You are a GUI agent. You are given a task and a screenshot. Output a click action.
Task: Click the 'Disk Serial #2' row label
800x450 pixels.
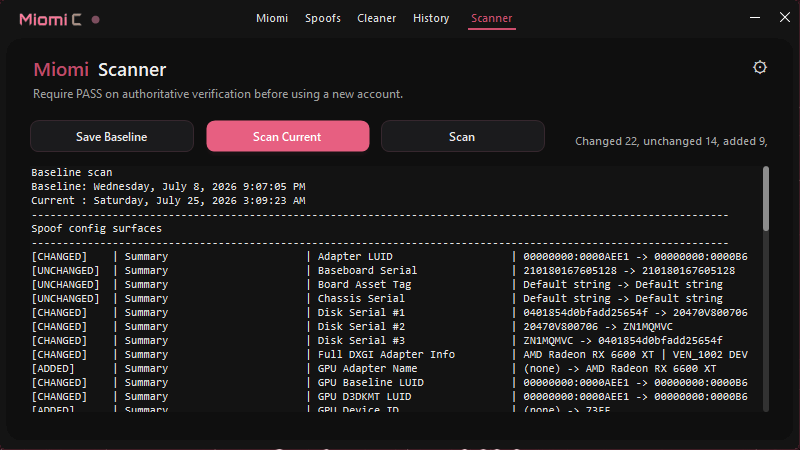click(x=361, y=327)
